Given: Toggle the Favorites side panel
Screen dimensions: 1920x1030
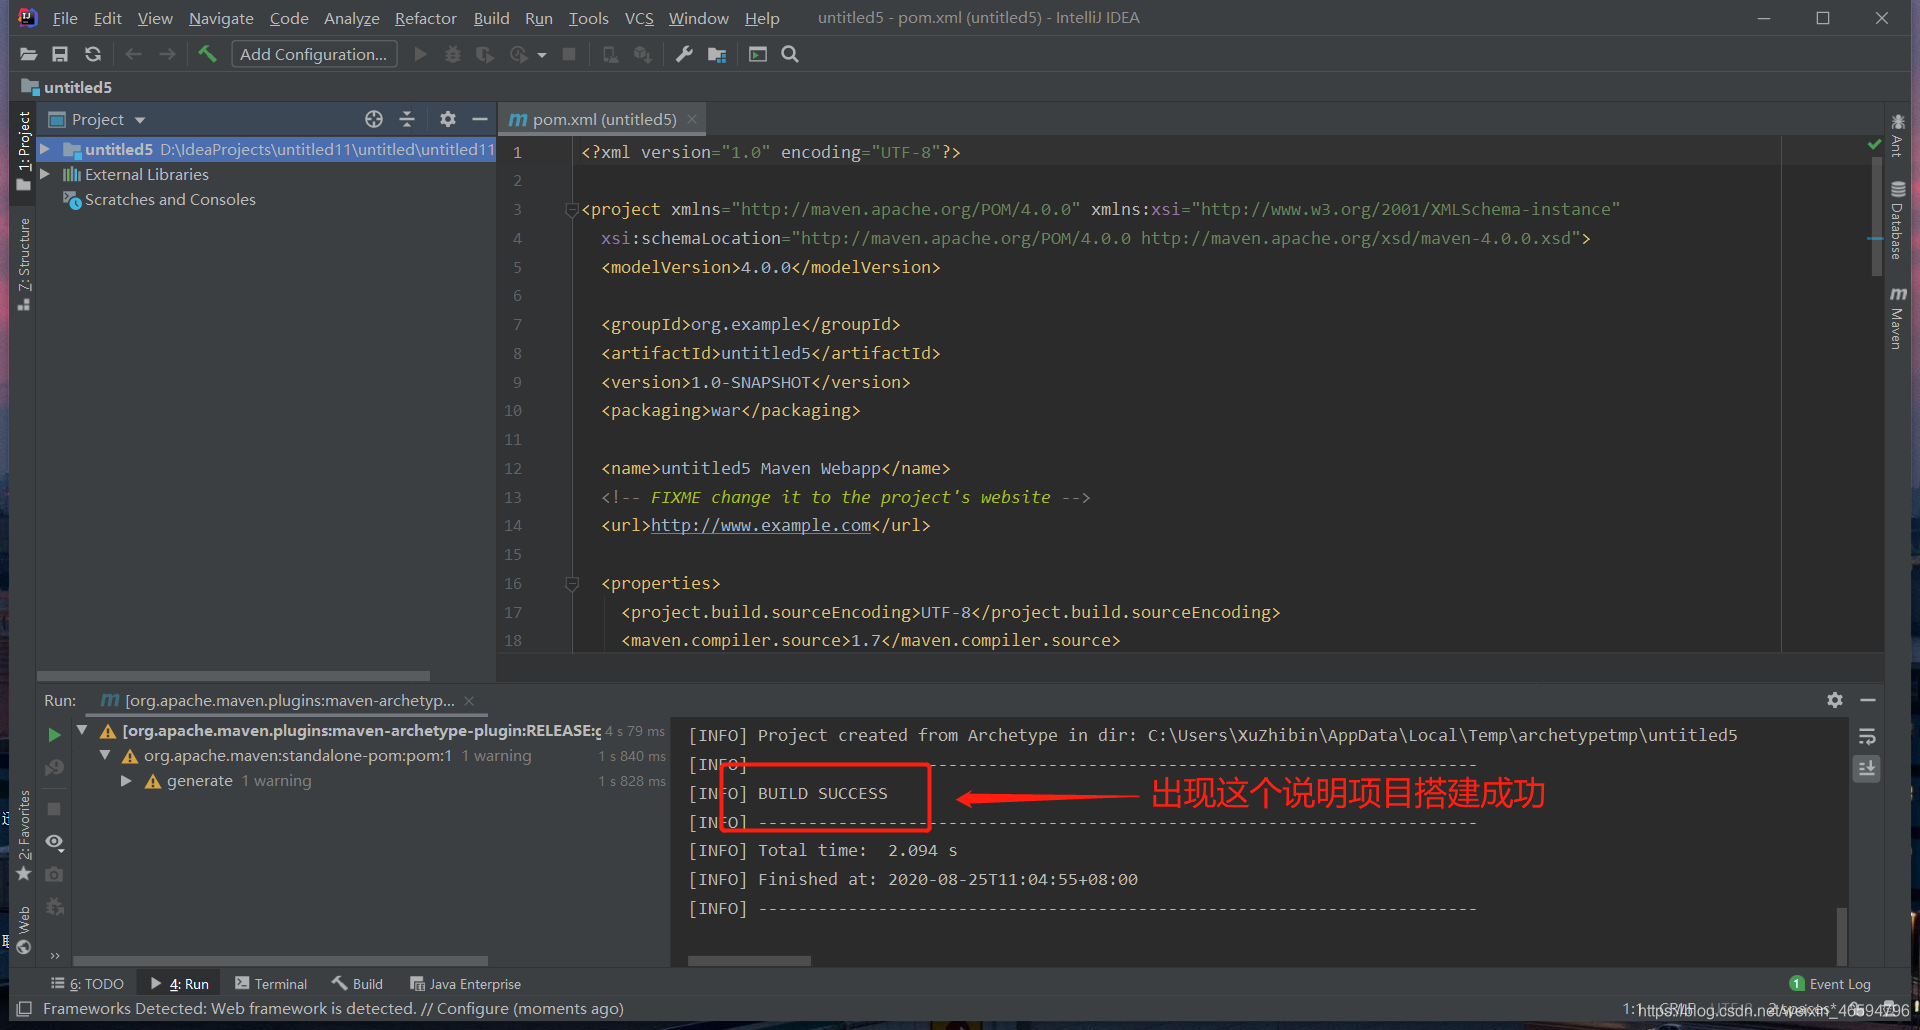Looking at the screenshot, I should point(24,835).
